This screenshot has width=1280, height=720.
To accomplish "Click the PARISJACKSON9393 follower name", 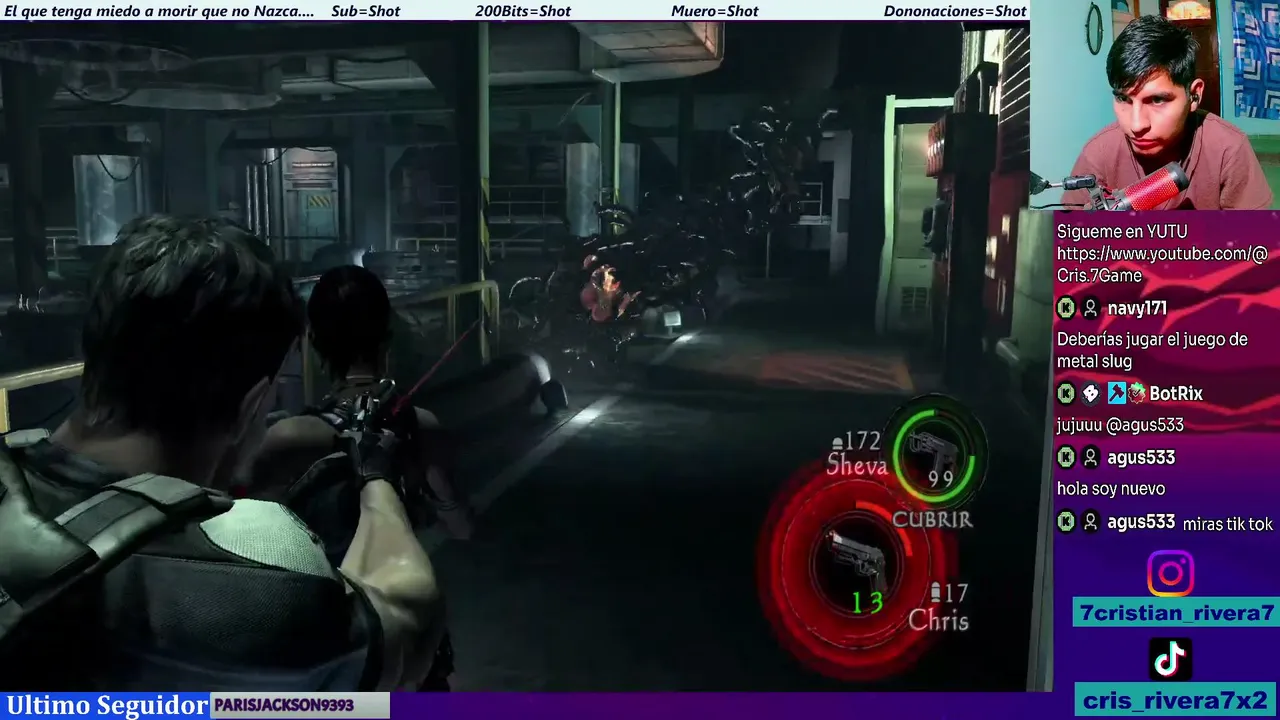I will pyautogui.click(x=284, y=705).
